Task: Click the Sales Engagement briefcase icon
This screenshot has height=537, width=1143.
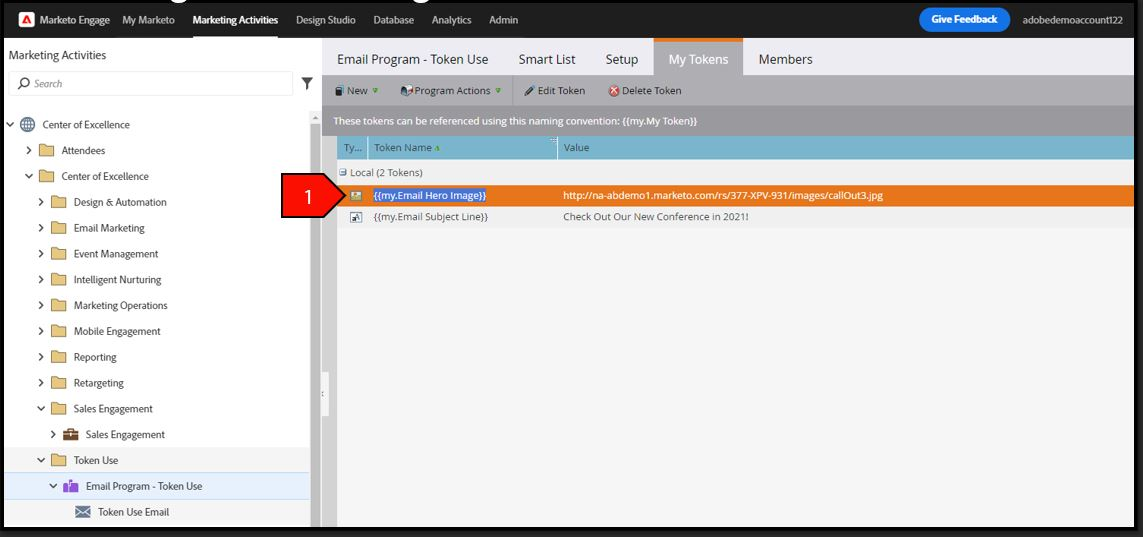Action: point(71,435)
